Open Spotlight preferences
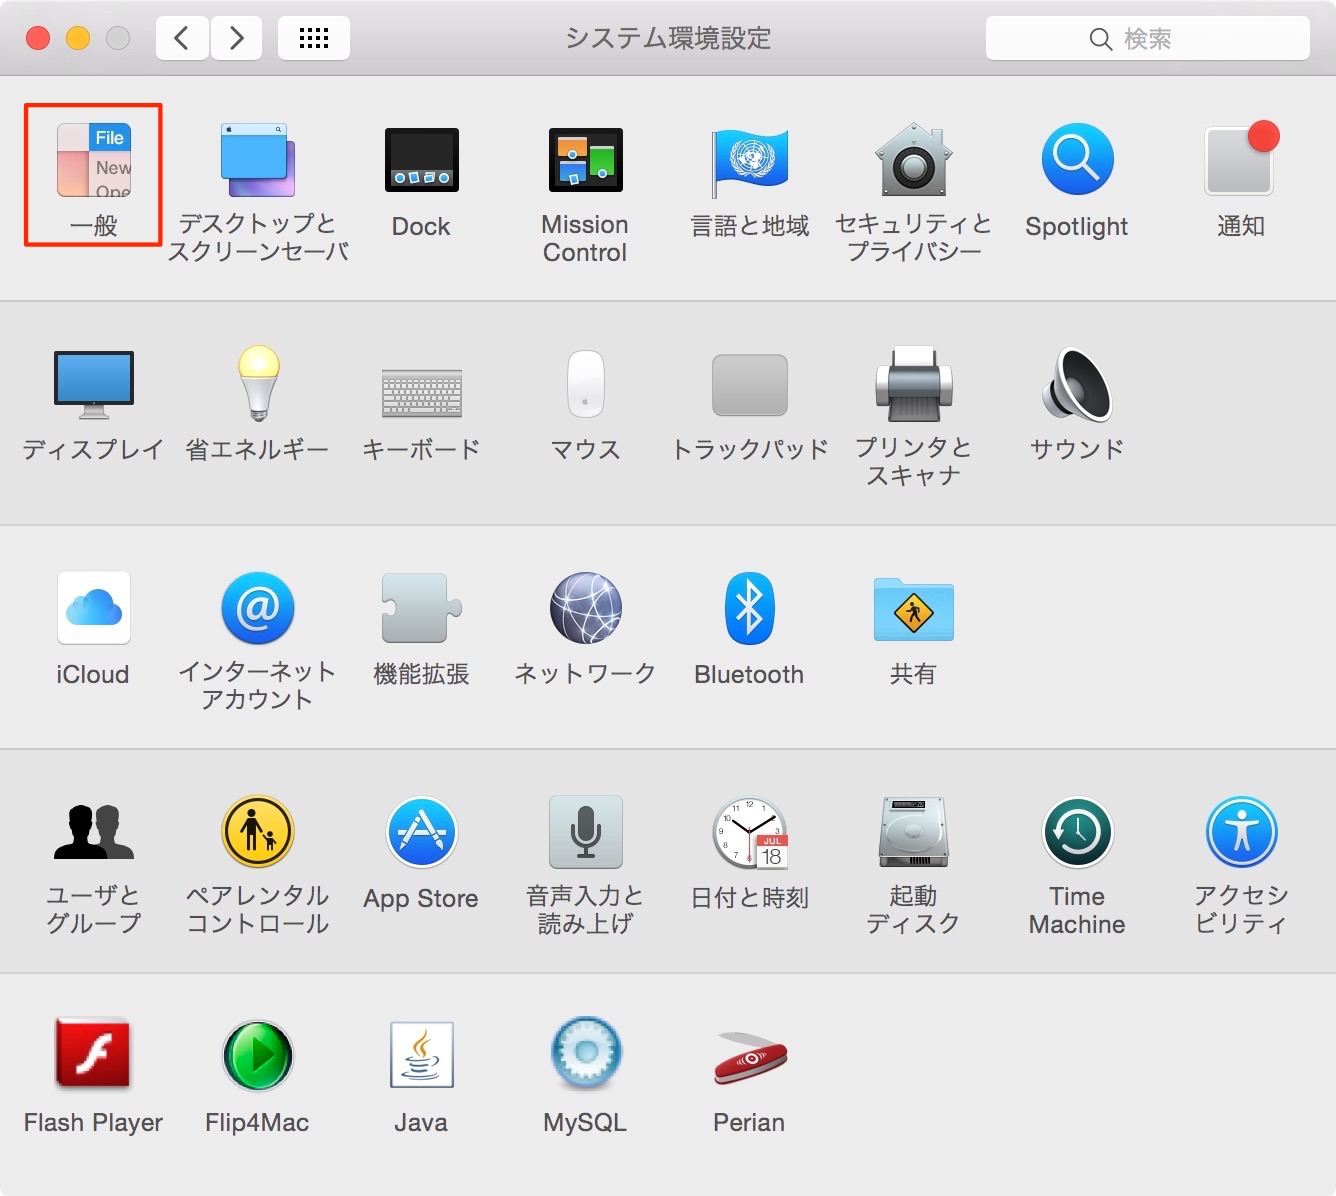1336x1196 pixels. (x=1078, y=160)
